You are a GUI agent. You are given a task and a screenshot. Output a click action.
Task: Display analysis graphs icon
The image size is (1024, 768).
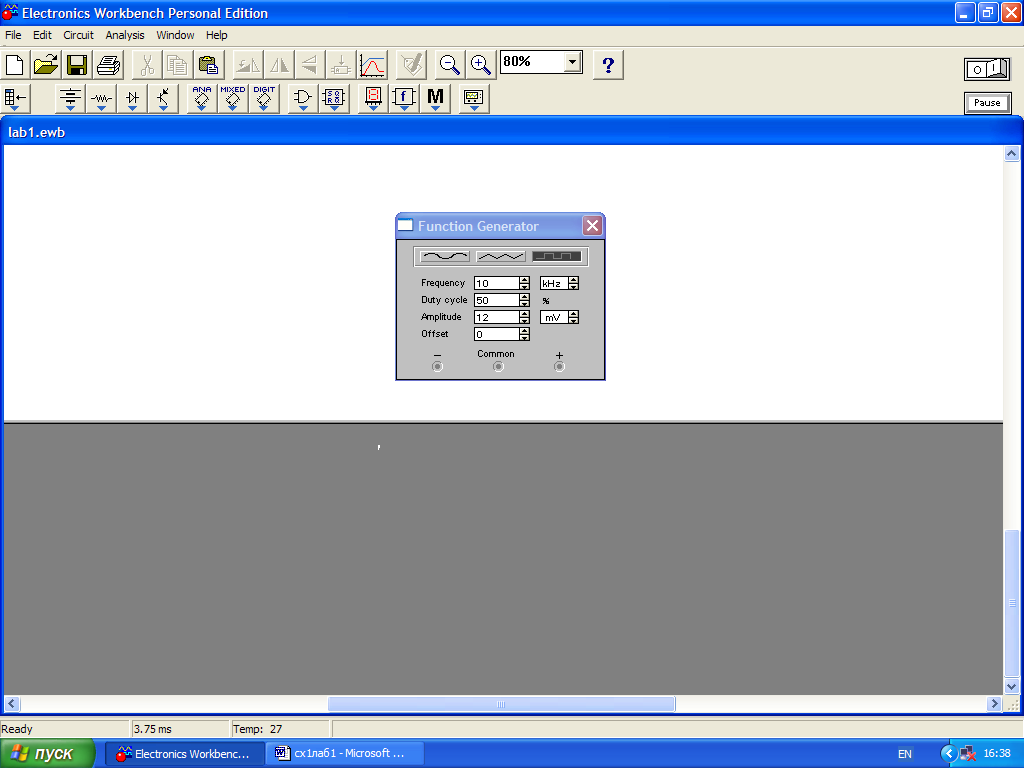372,65
